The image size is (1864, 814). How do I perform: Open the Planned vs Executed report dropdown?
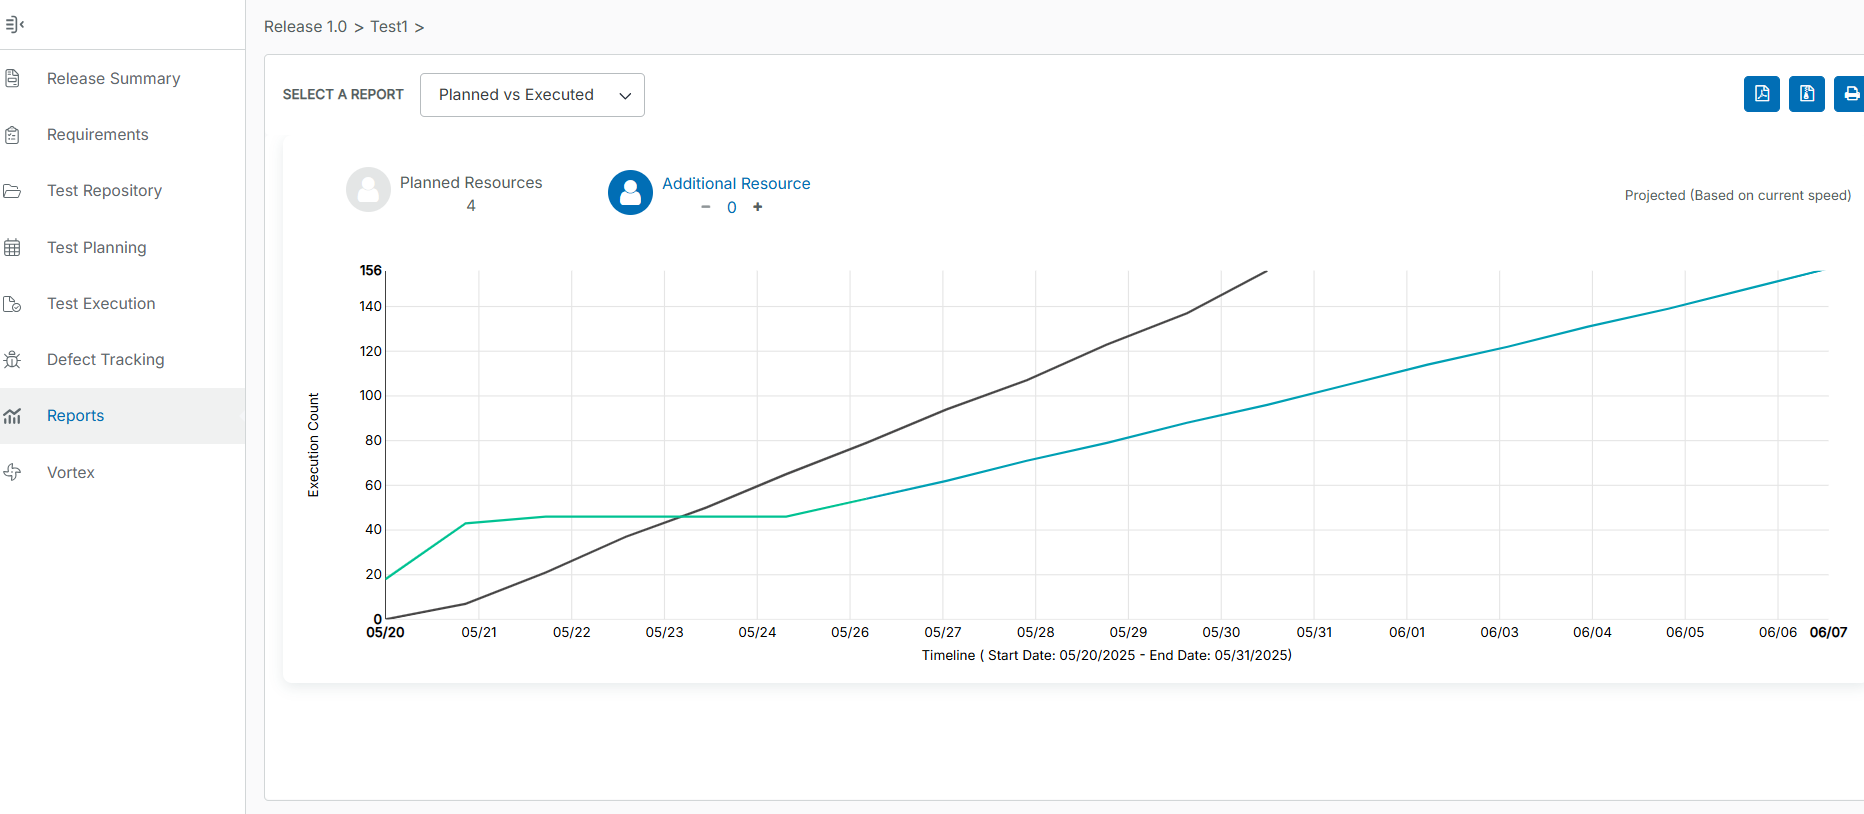click(532, 95)
